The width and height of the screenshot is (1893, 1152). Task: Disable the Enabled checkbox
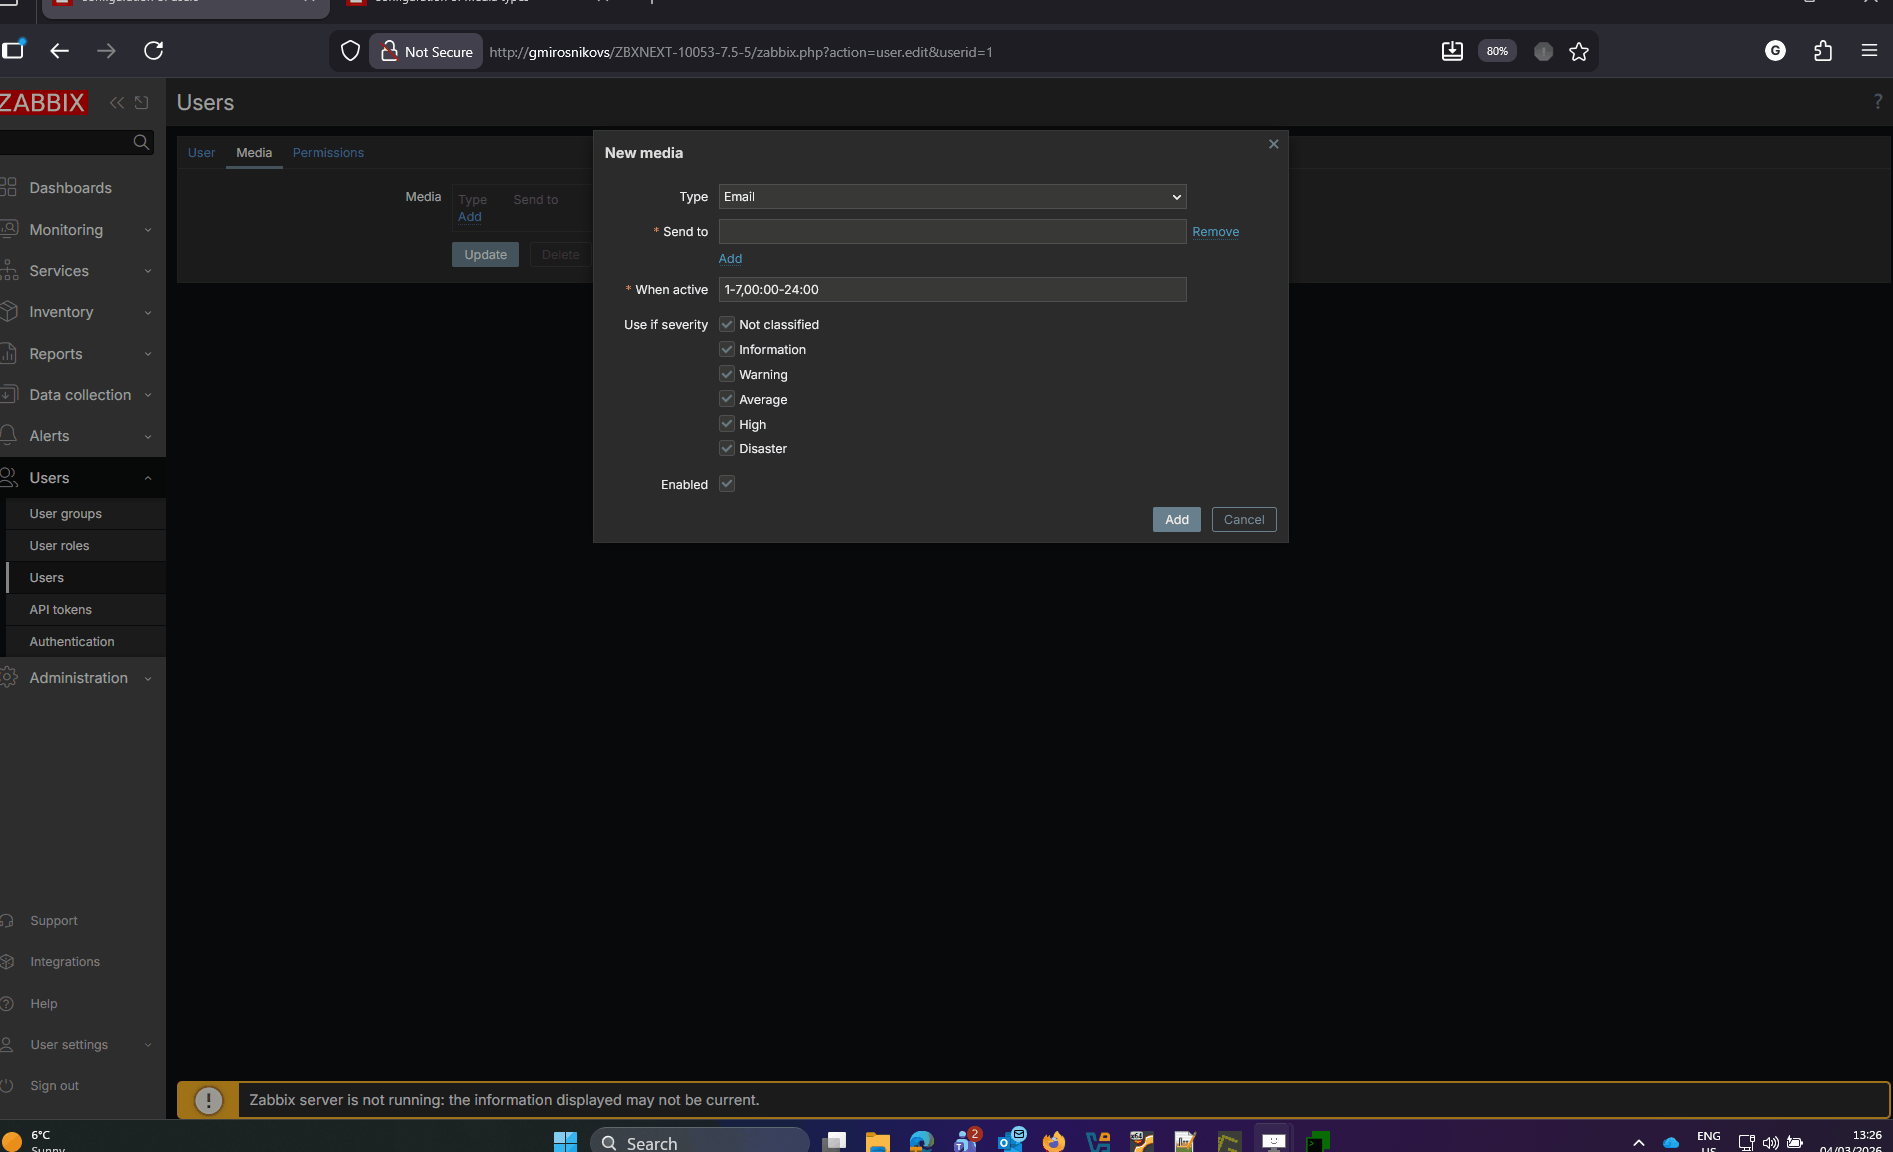tap(727, 484)
